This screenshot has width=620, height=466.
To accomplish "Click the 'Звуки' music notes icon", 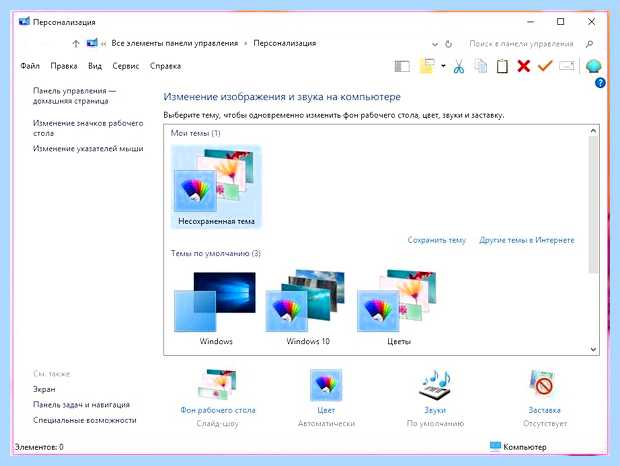I will 435,384.
